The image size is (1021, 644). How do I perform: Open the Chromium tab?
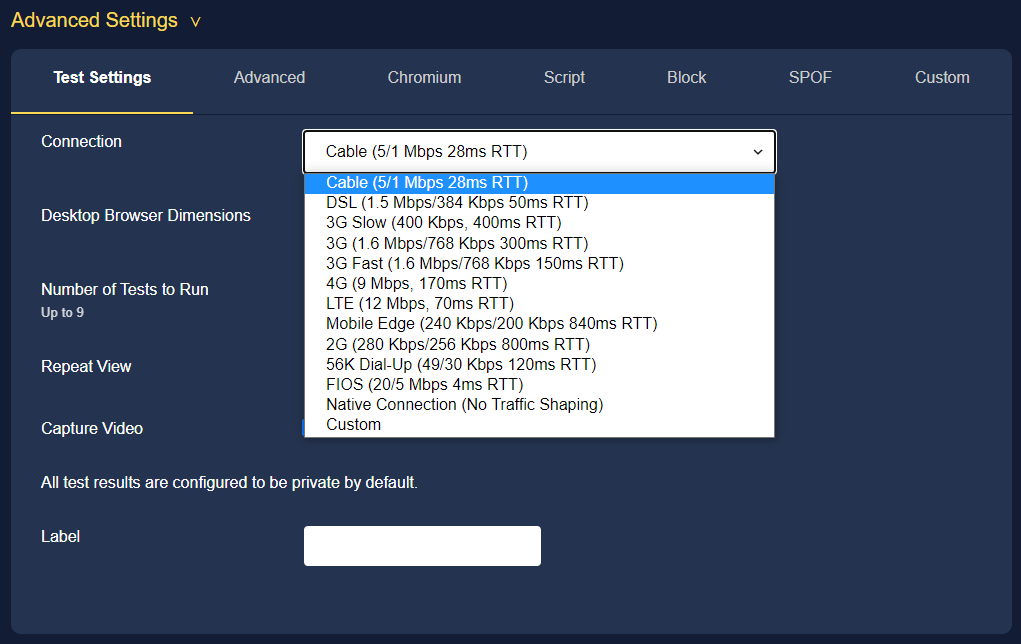point(424,77)
